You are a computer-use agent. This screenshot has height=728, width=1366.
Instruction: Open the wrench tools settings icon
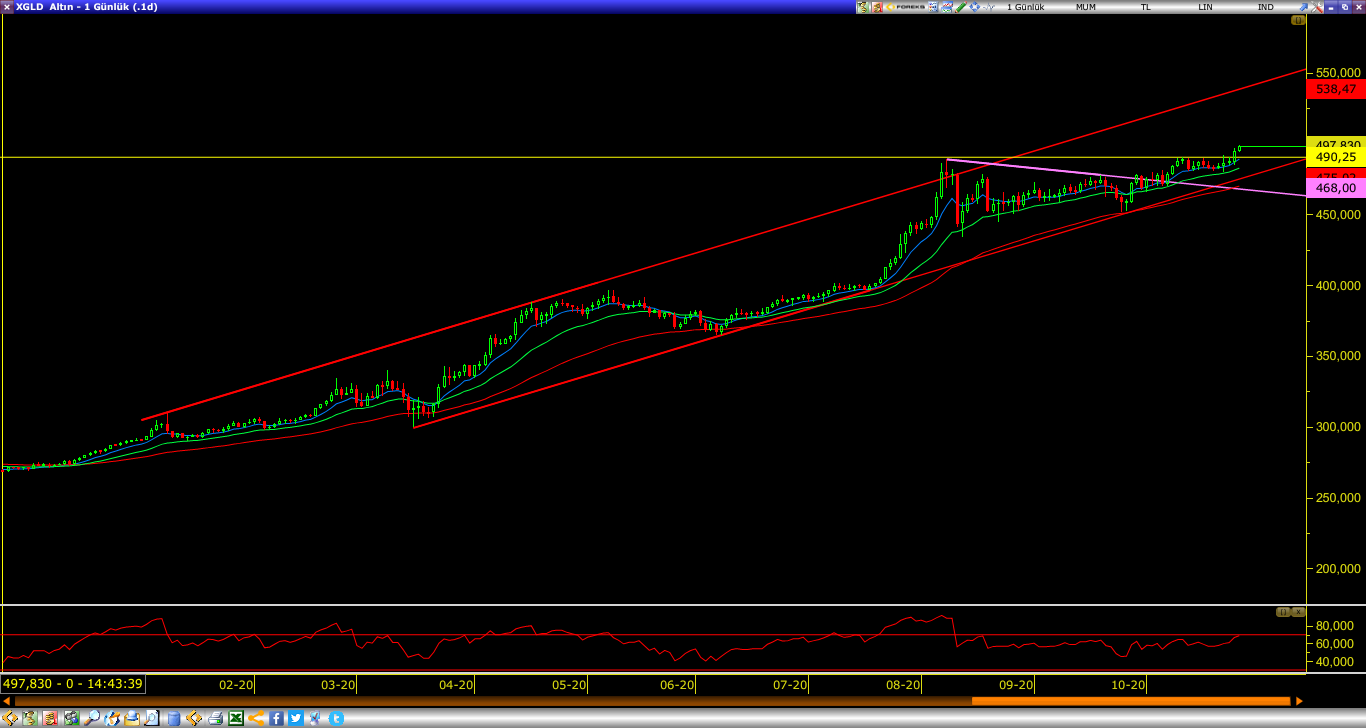pos(1317,7)
